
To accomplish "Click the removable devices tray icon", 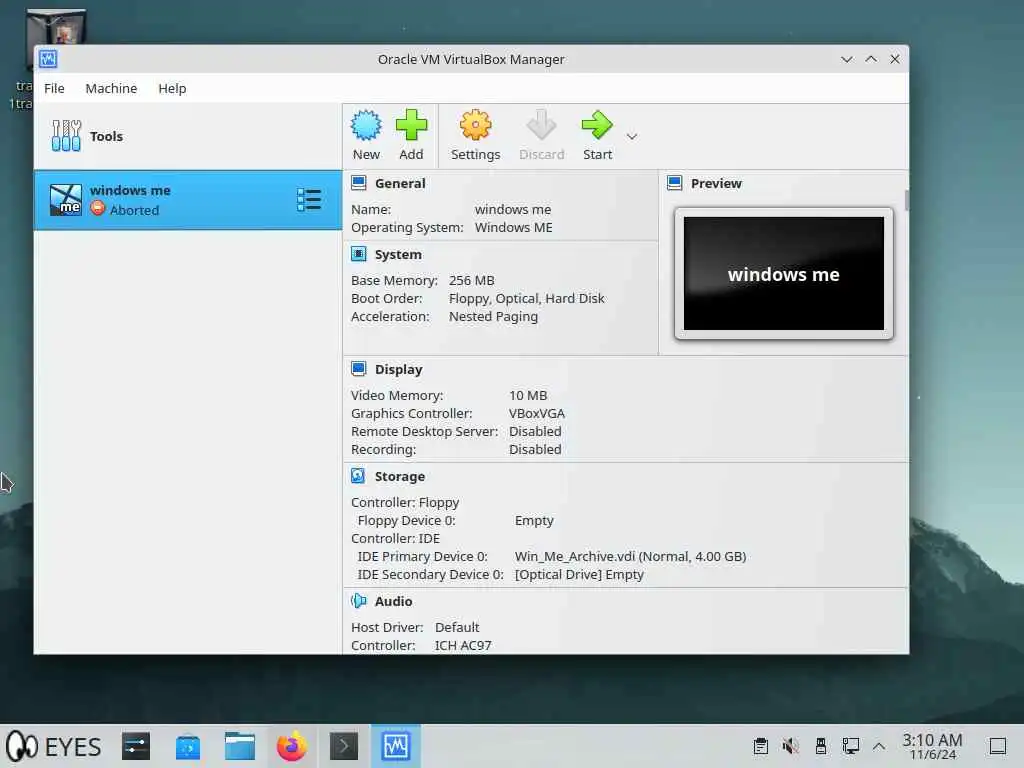I will click(820, 746).
